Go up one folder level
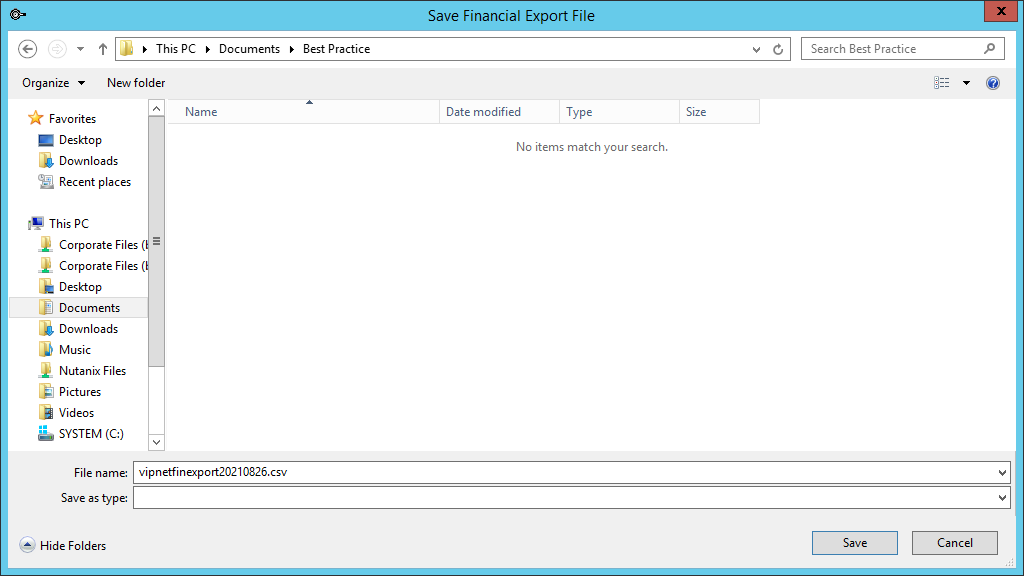 (103, 49)
